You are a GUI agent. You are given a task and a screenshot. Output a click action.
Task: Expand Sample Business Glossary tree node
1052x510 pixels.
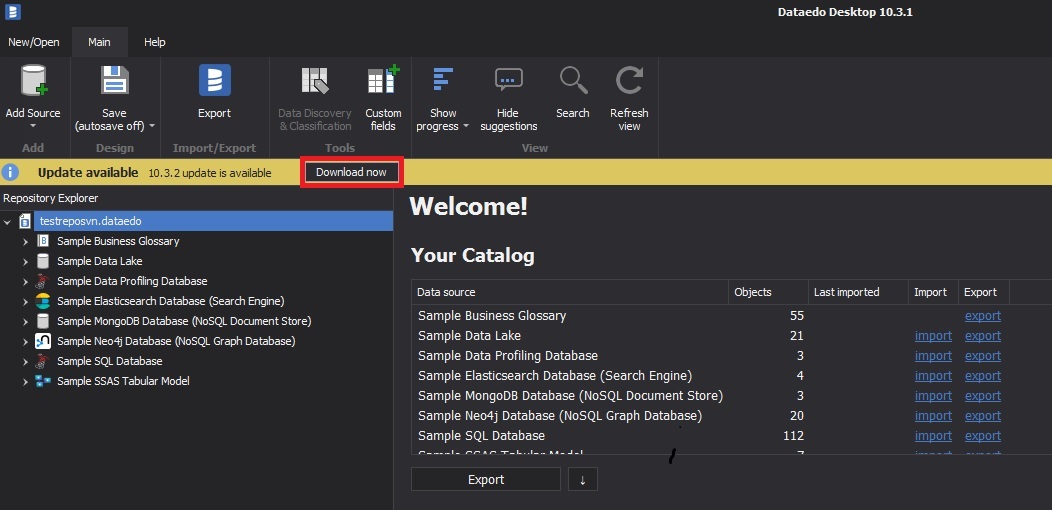(25, 241)
